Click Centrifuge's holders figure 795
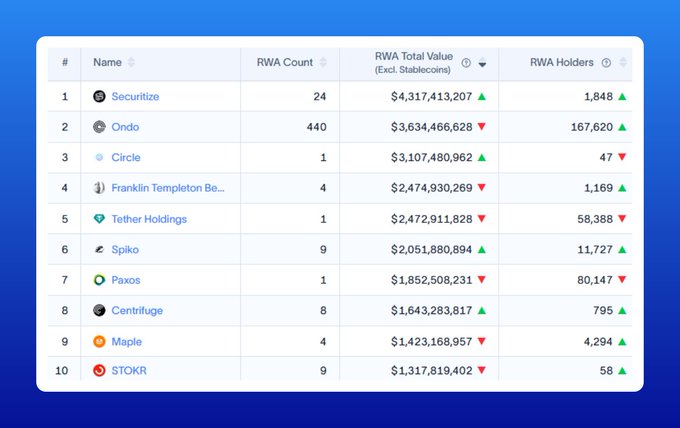Image resolution: width=680 pixels, height=428 pixels. pyautogui.click(x=603, y=310)
